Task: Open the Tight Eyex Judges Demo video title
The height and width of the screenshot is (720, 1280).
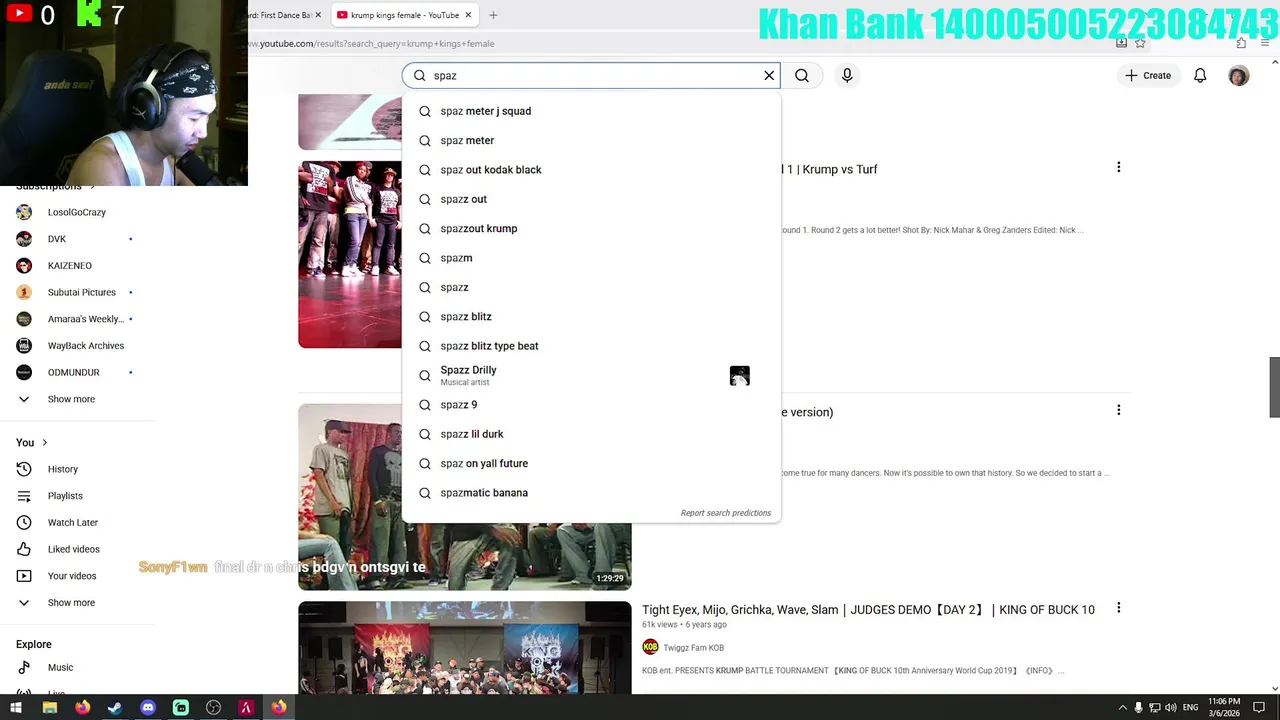Action: [x=868, y=609]
